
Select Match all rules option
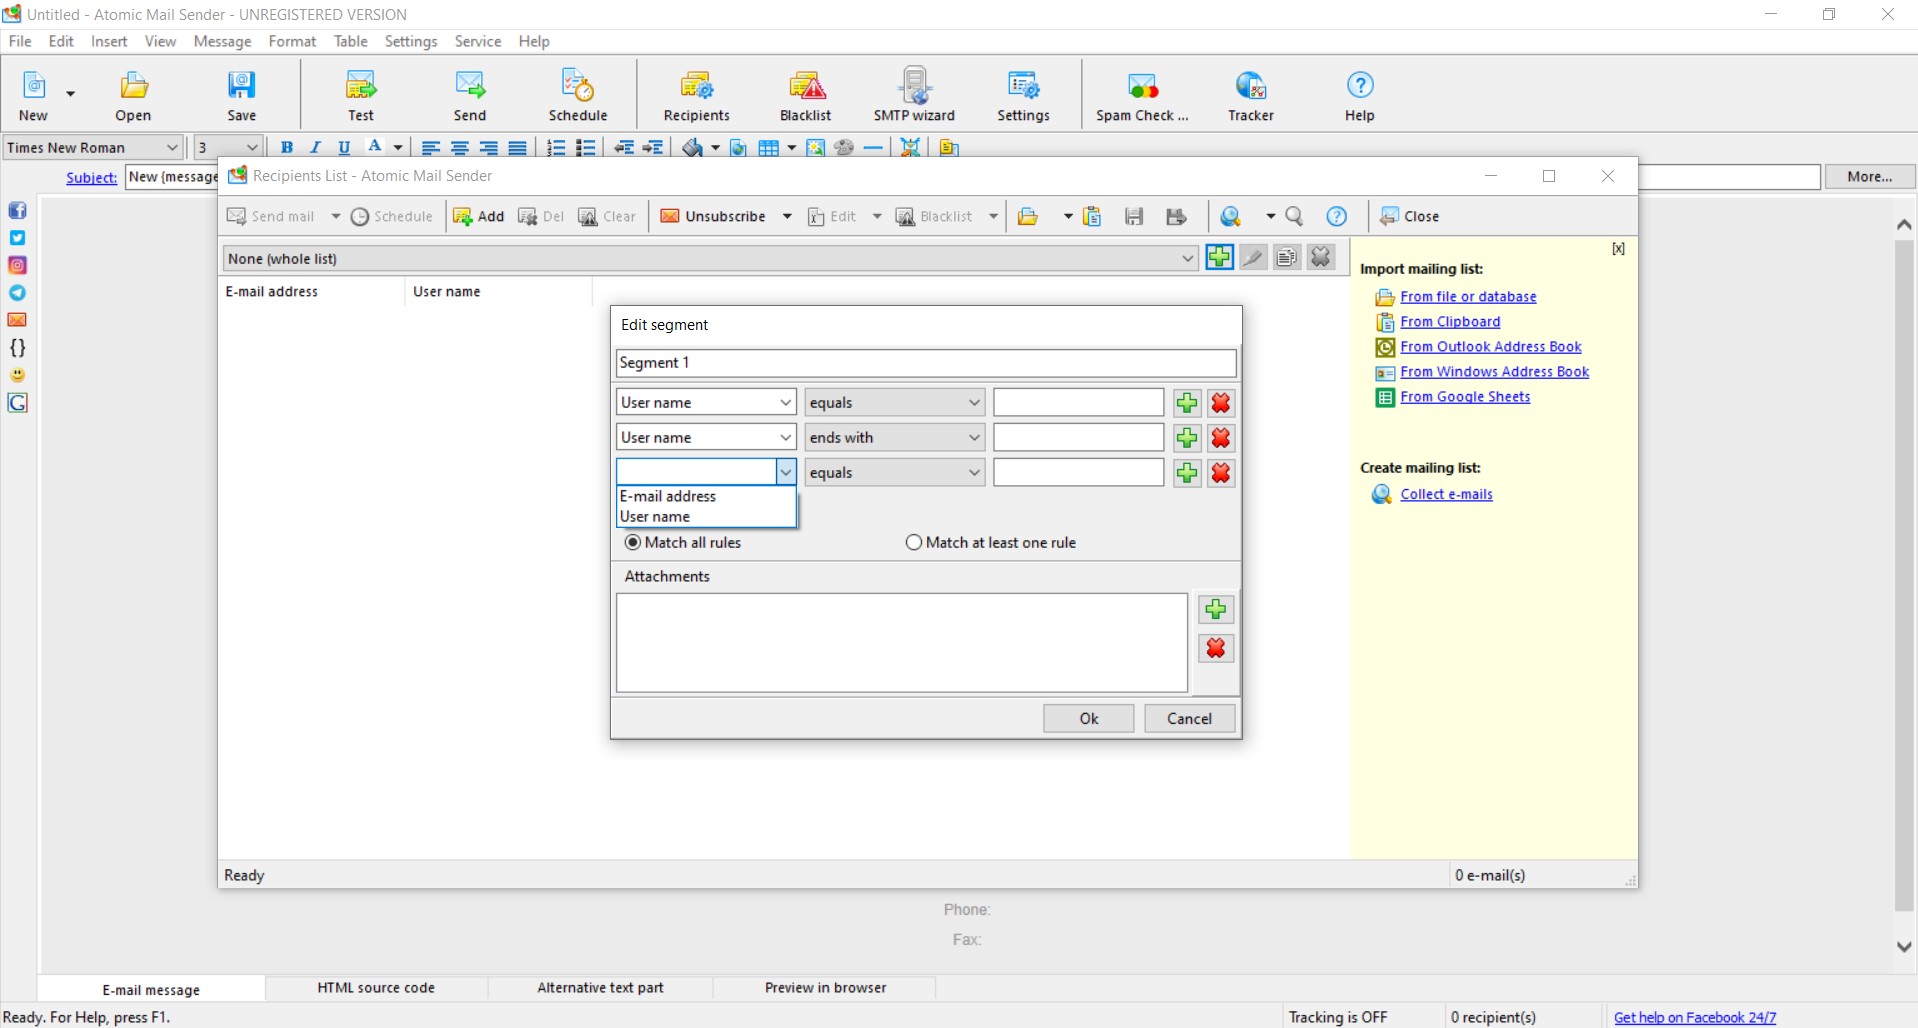[x=683, y=543]
